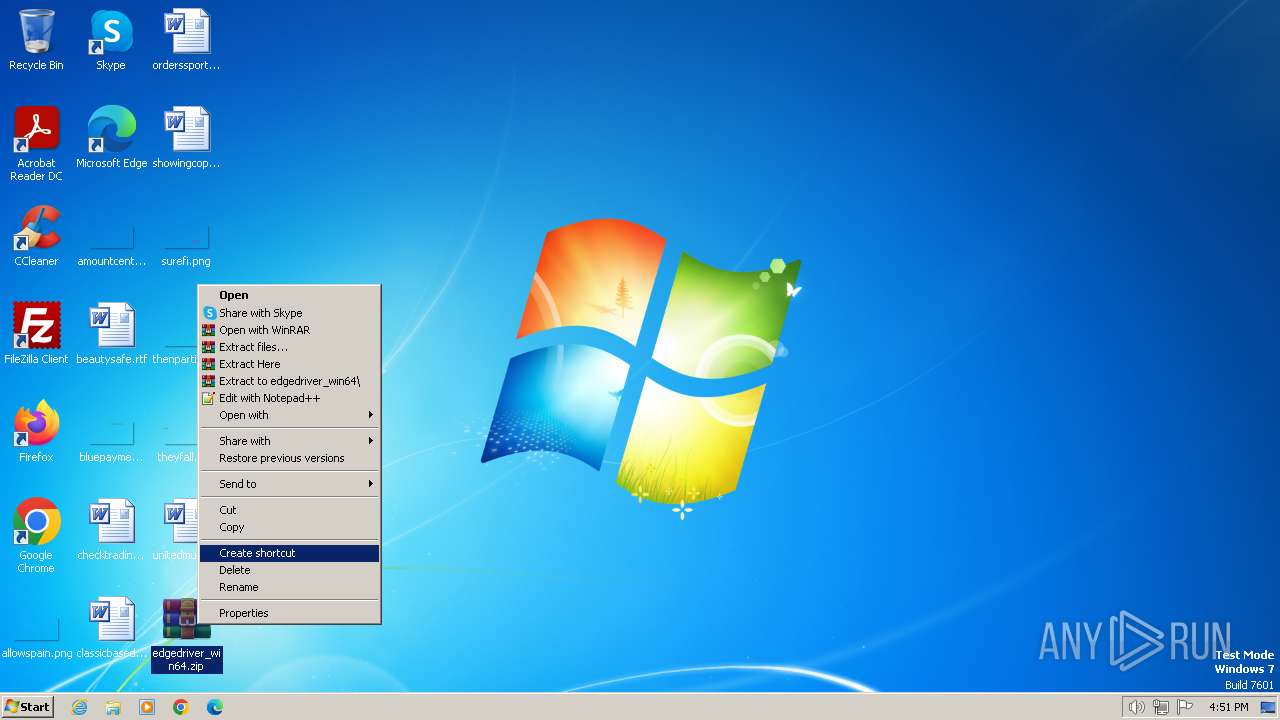This screenshot has width=1280, height=720.
Task: Launch Google Chrome desktop shortcut
Action: (36, 536)
